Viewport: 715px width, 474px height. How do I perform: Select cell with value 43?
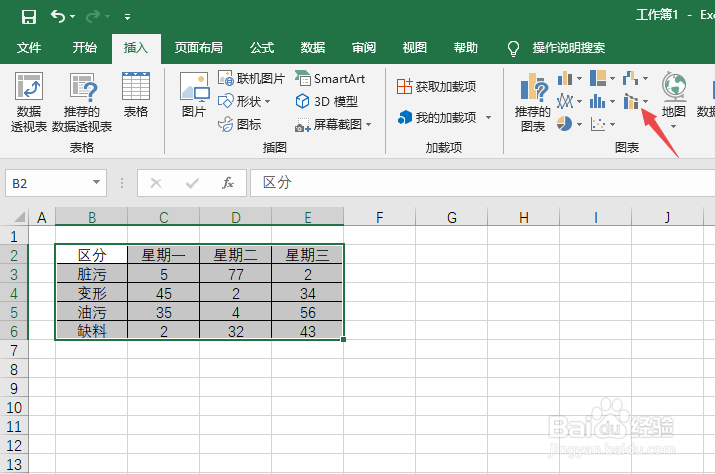pos(307,331)
